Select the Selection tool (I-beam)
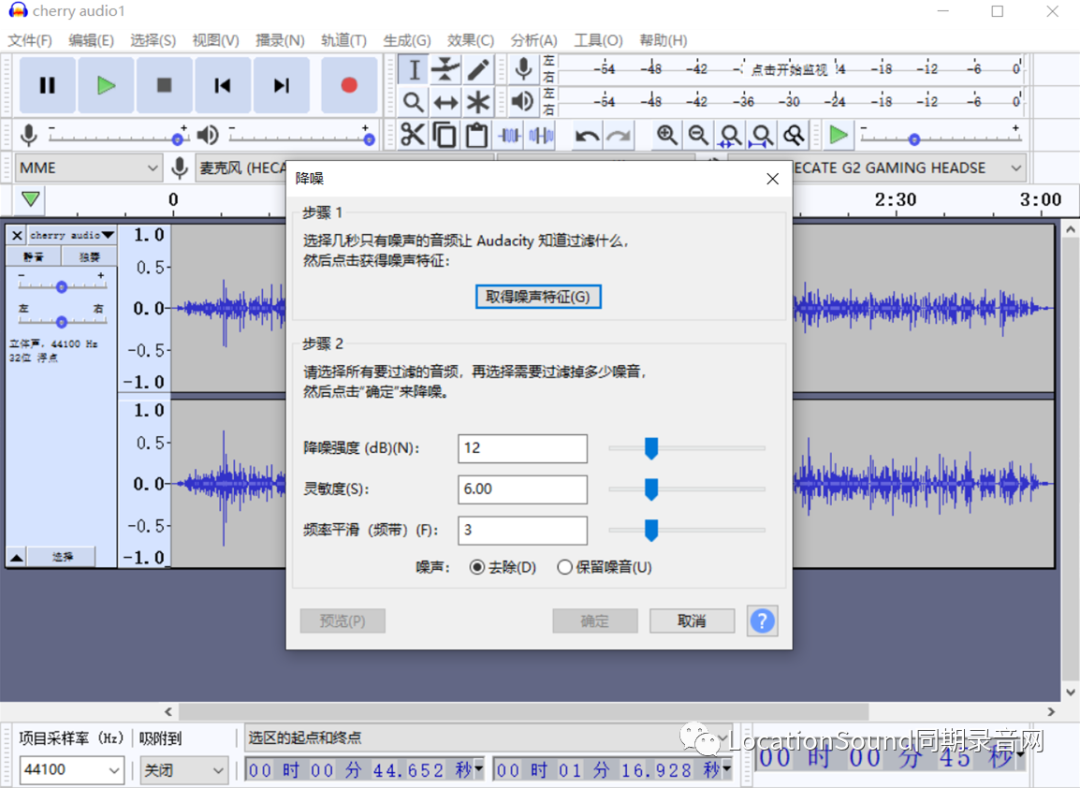1080x788 pixels. click(x=414, y=68)
